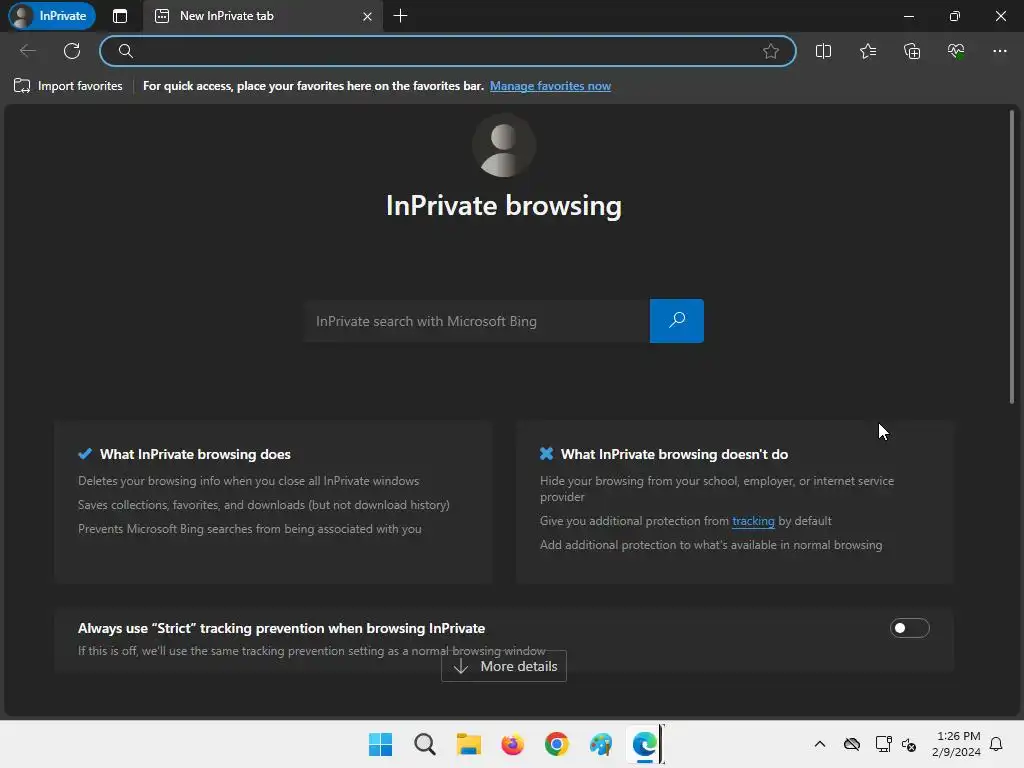This screenshot has width=1024, height=768.
Task: Focus InPrivate search with Microsoft Bing box
Action: click(477, 321)
